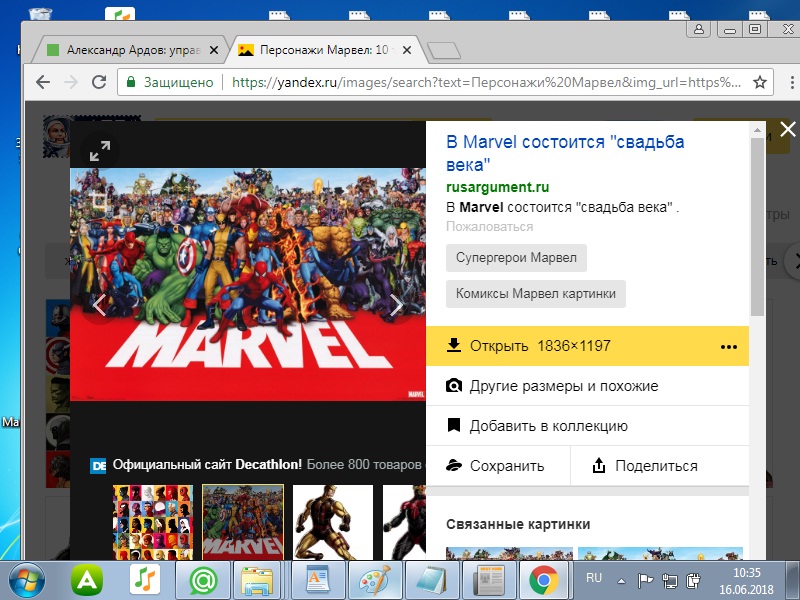Click the Поделиться button
Viewport: 800px width, 600px height.
point(660,466)
